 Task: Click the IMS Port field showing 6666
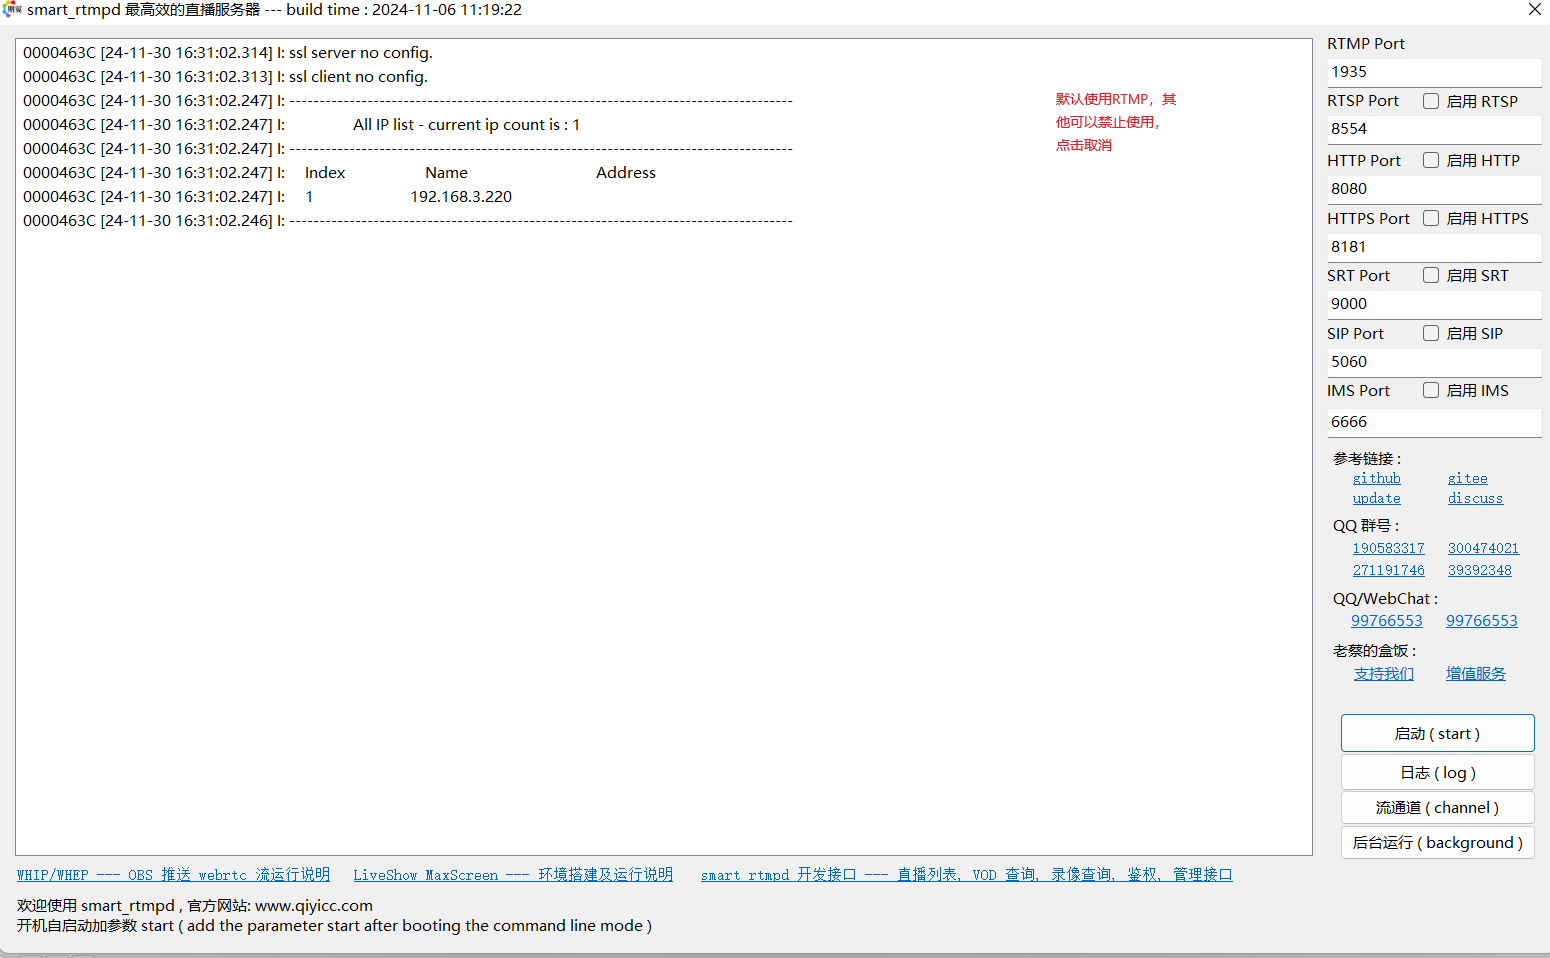coord(1434,422)
